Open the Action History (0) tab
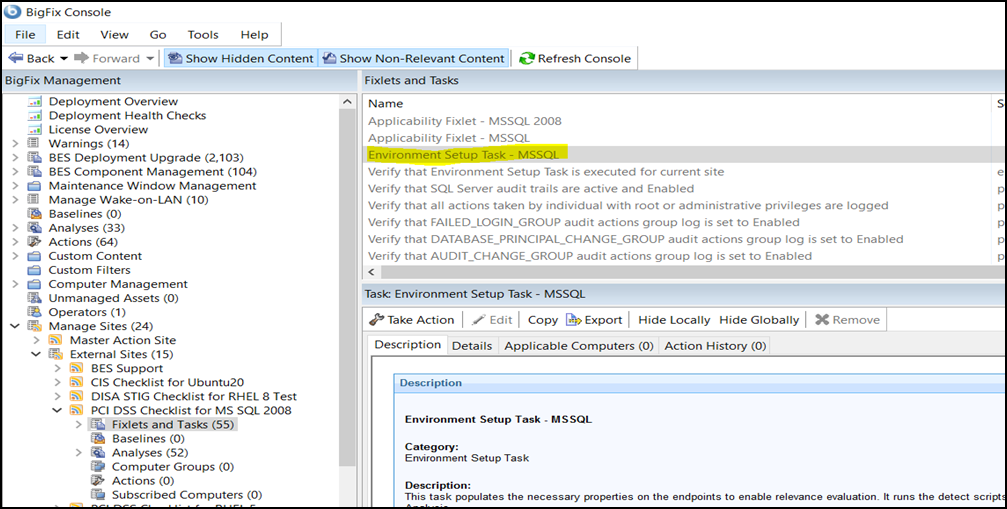Viewport: 1007px width, 509px height. pyautogui.click(x=715, y=345)
